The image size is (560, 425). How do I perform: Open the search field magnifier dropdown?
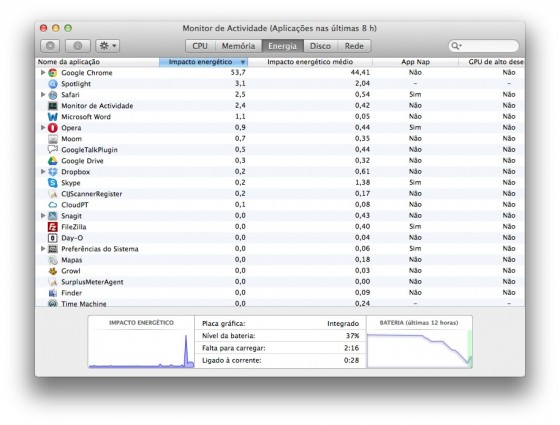pyautogui.click(x=456, y=46)
